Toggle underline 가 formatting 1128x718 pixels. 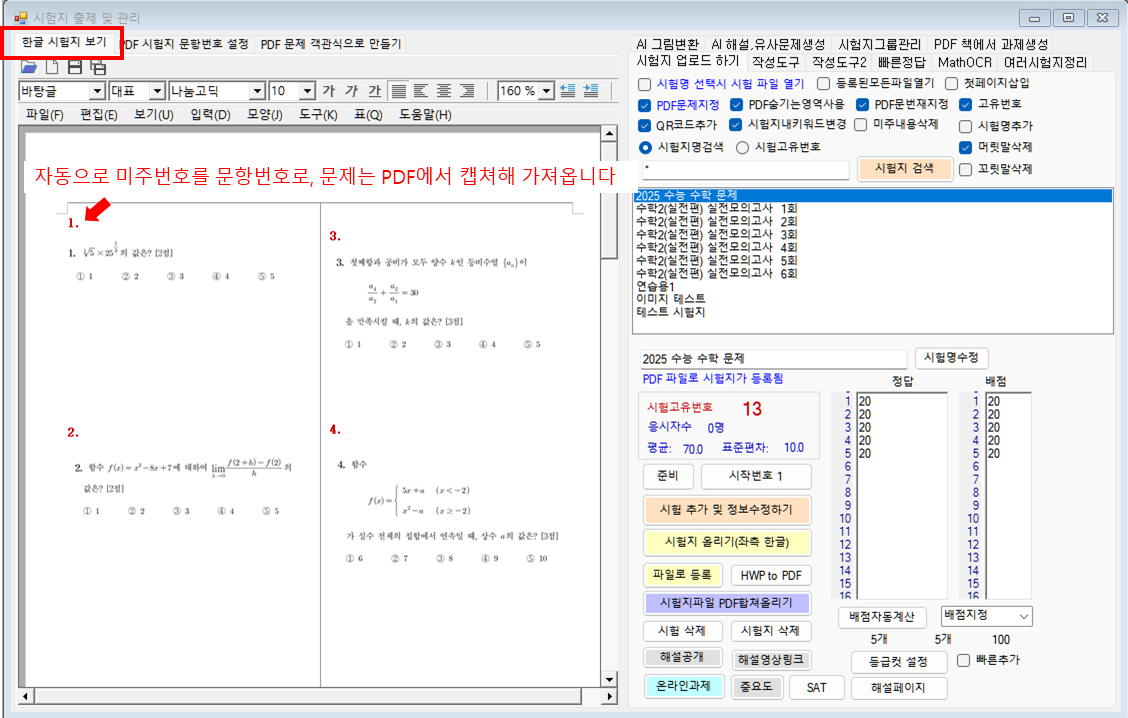pyautogui.click(x=374, y=91)
